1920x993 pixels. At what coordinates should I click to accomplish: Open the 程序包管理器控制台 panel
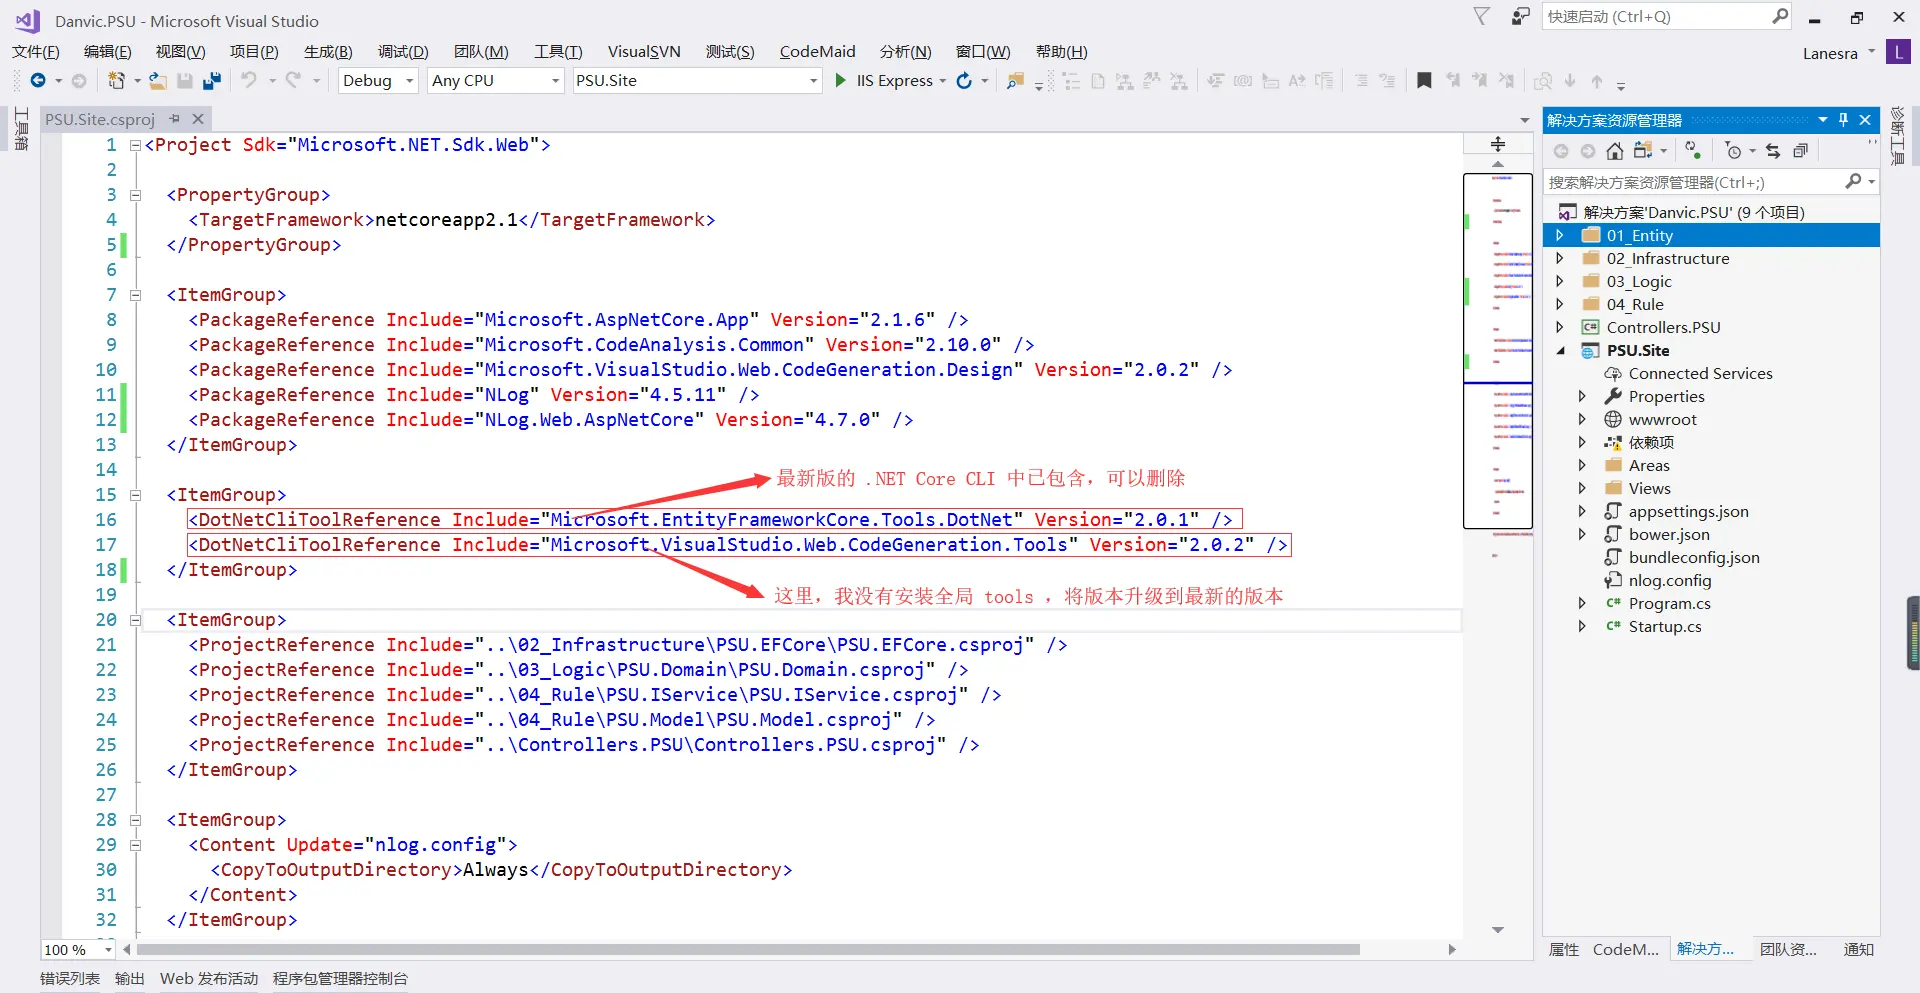click(x=340, y=979)
